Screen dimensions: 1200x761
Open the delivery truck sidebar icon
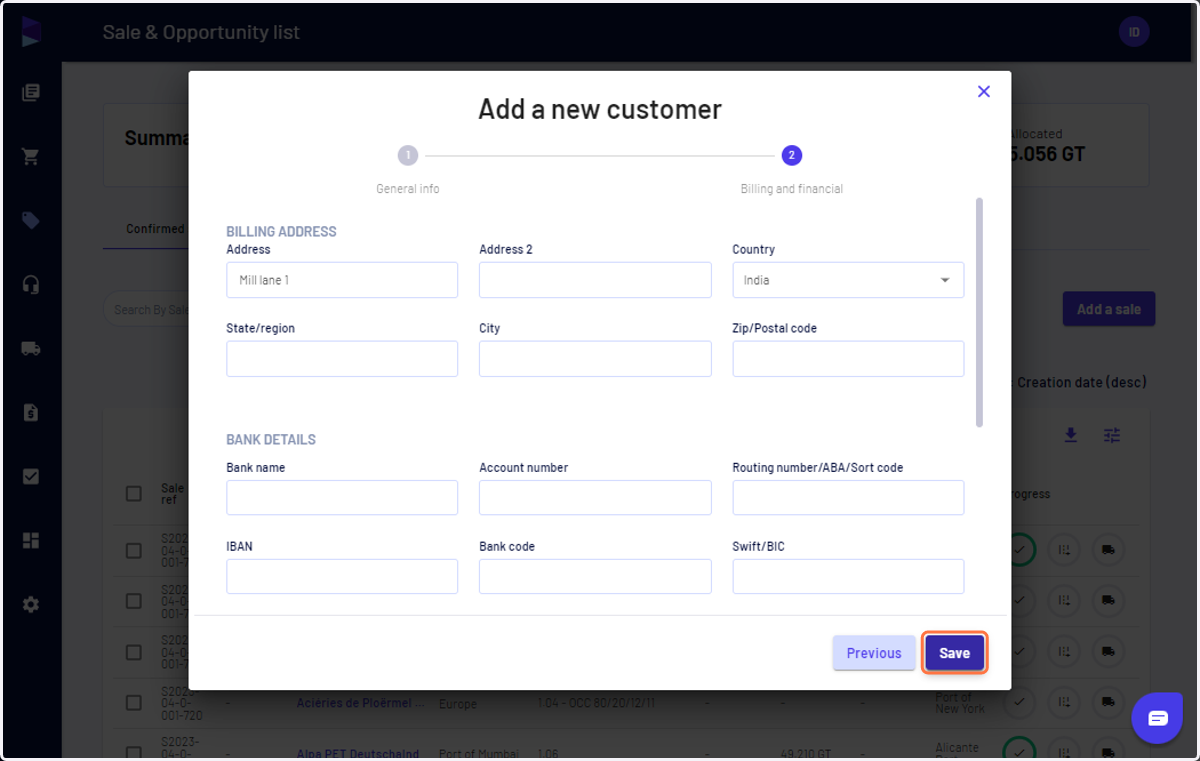point(31,349)
